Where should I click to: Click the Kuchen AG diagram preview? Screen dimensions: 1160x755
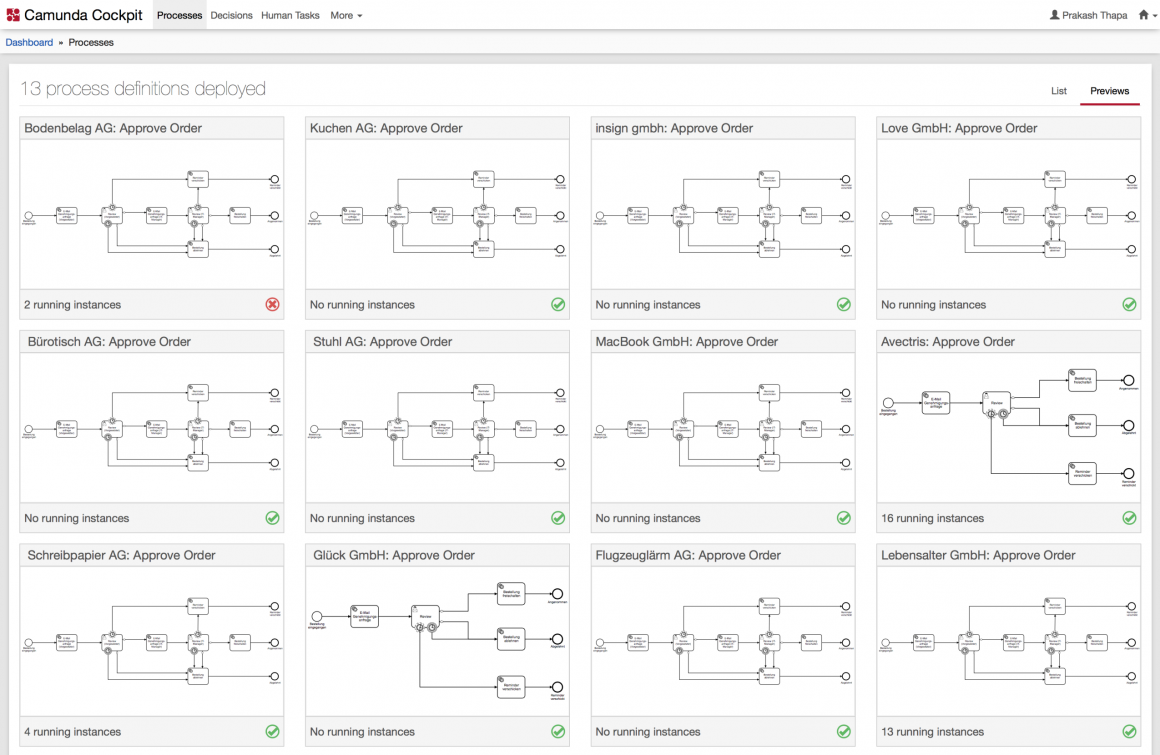[x=437, y=214]
